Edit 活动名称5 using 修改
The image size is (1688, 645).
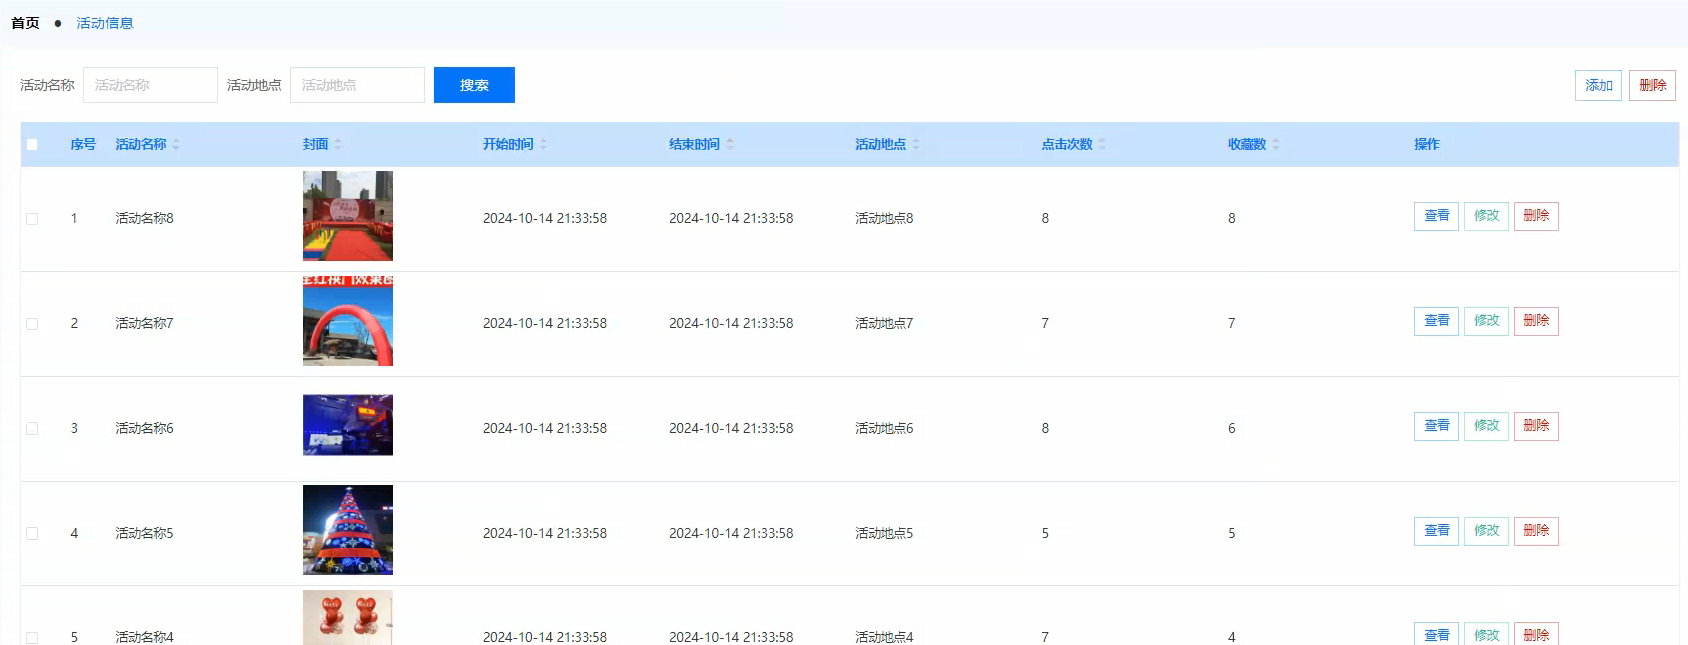click(x=1486, y=531)
